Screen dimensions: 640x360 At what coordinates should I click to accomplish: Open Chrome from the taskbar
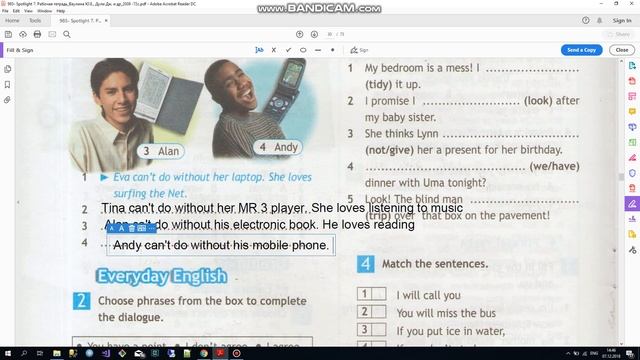tap(204, 353)
